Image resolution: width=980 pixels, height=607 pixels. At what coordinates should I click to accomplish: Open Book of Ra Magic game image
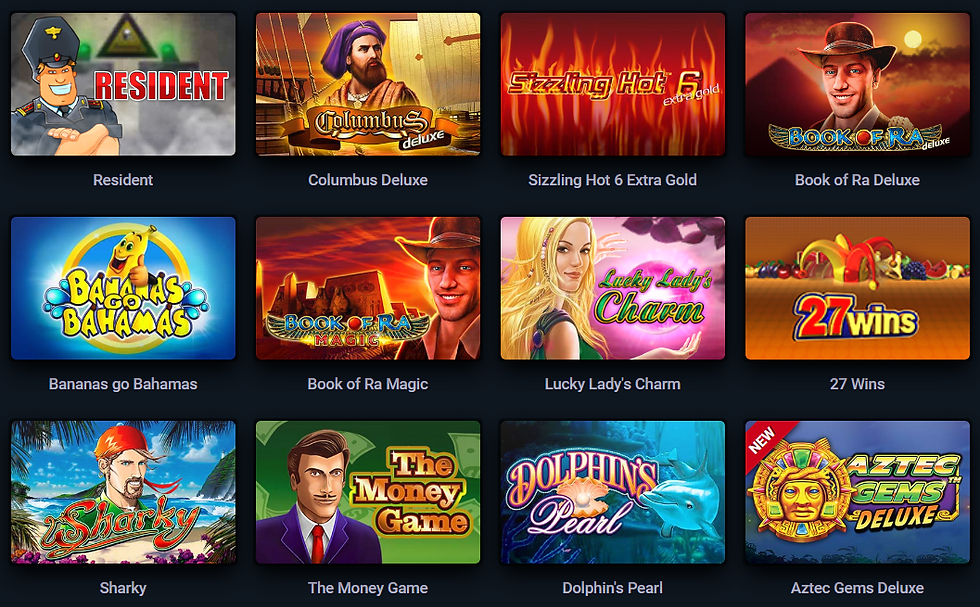point(368,288)
